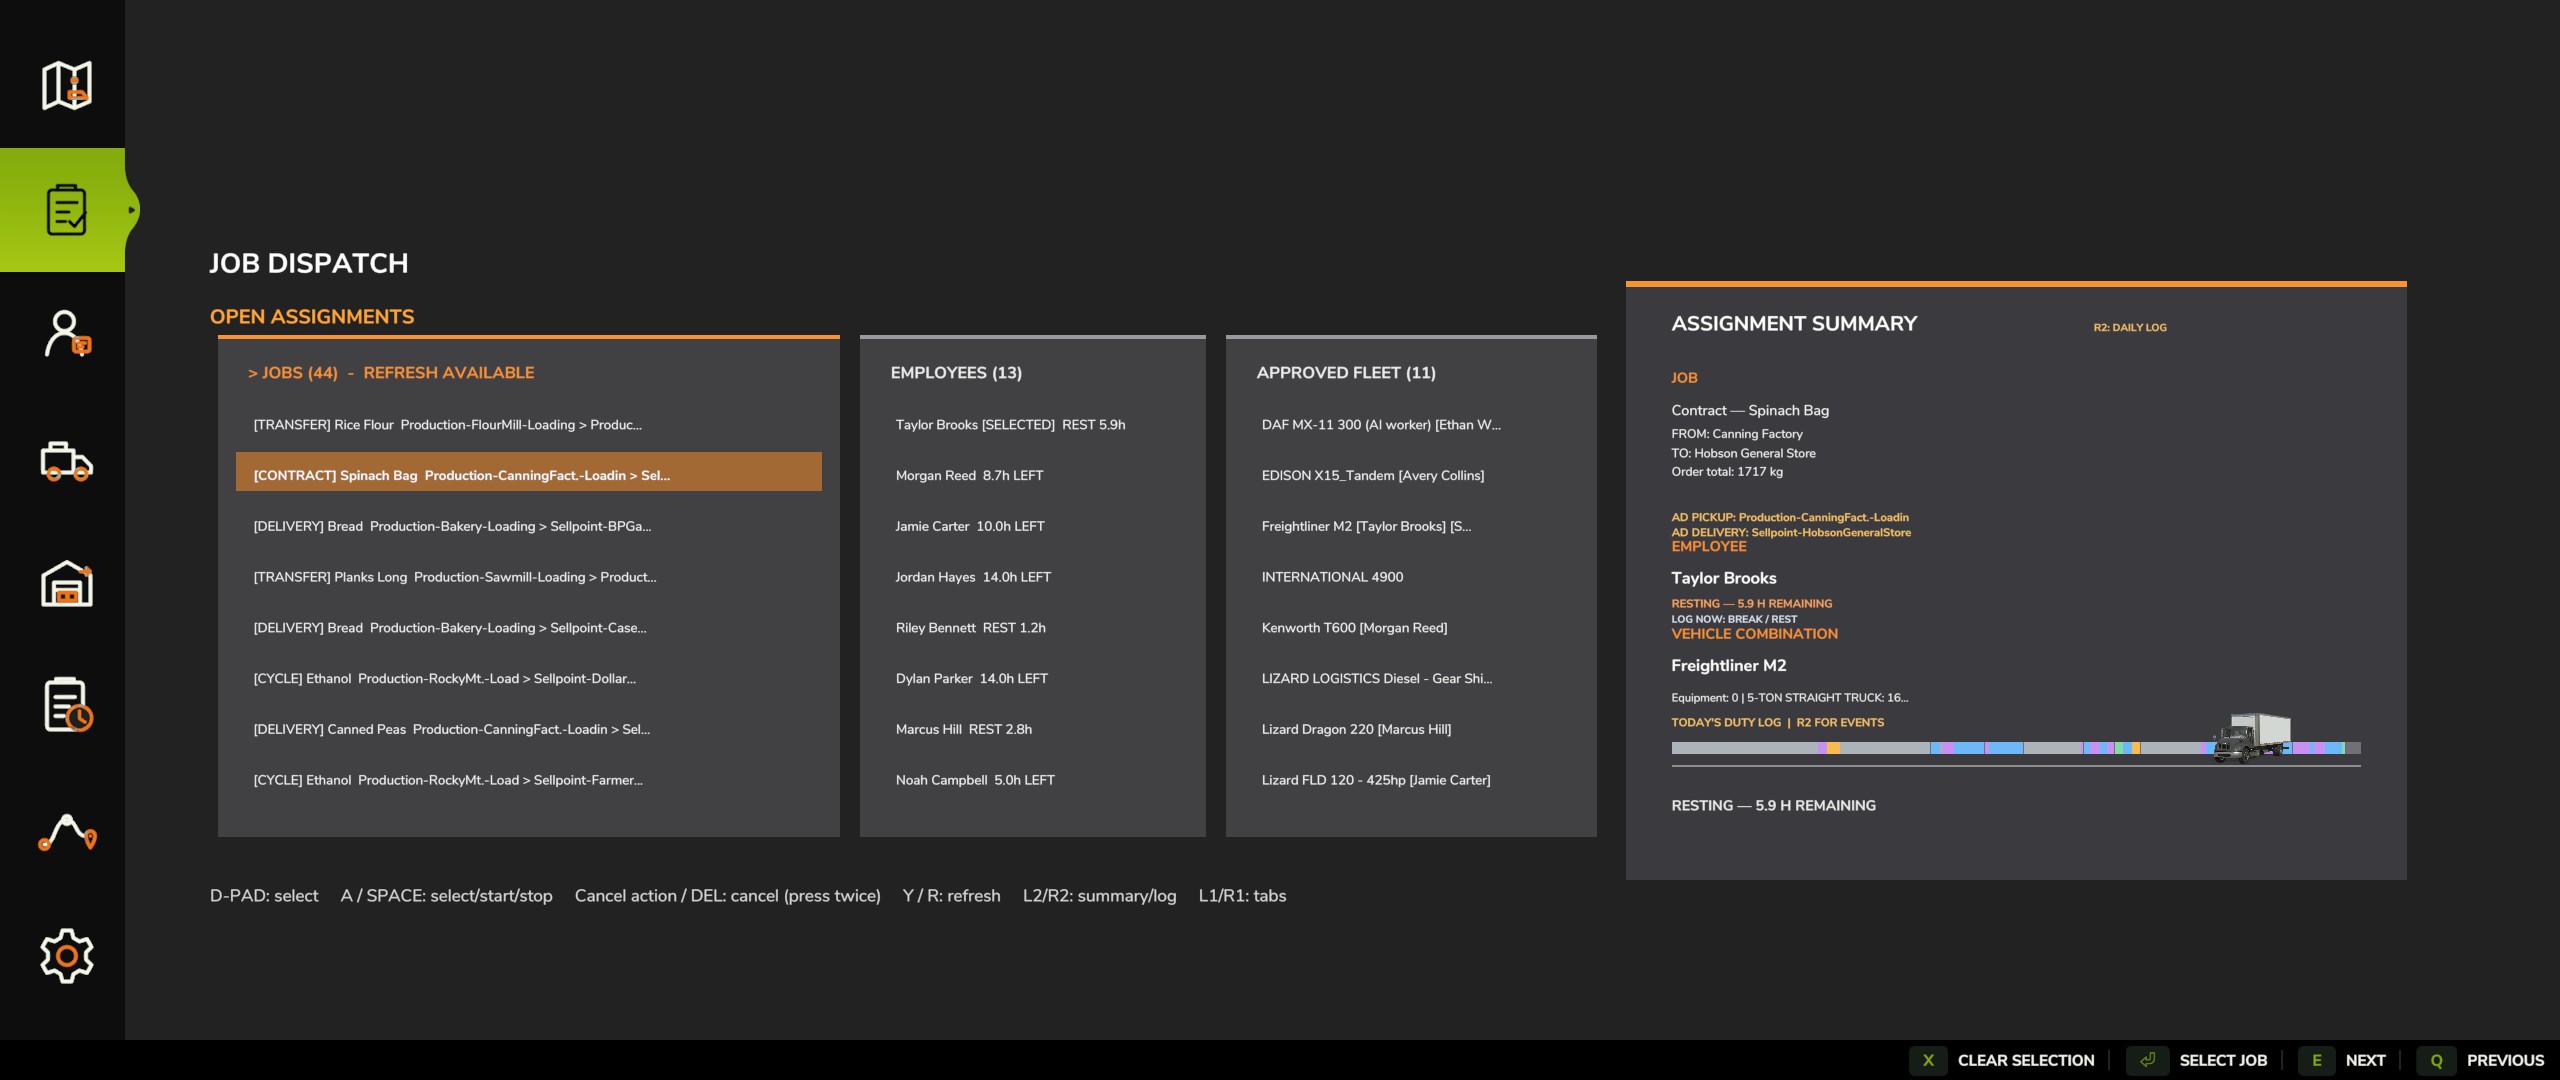
Task: Click the today's duty log timeline bar
Action: (2016, 748)
